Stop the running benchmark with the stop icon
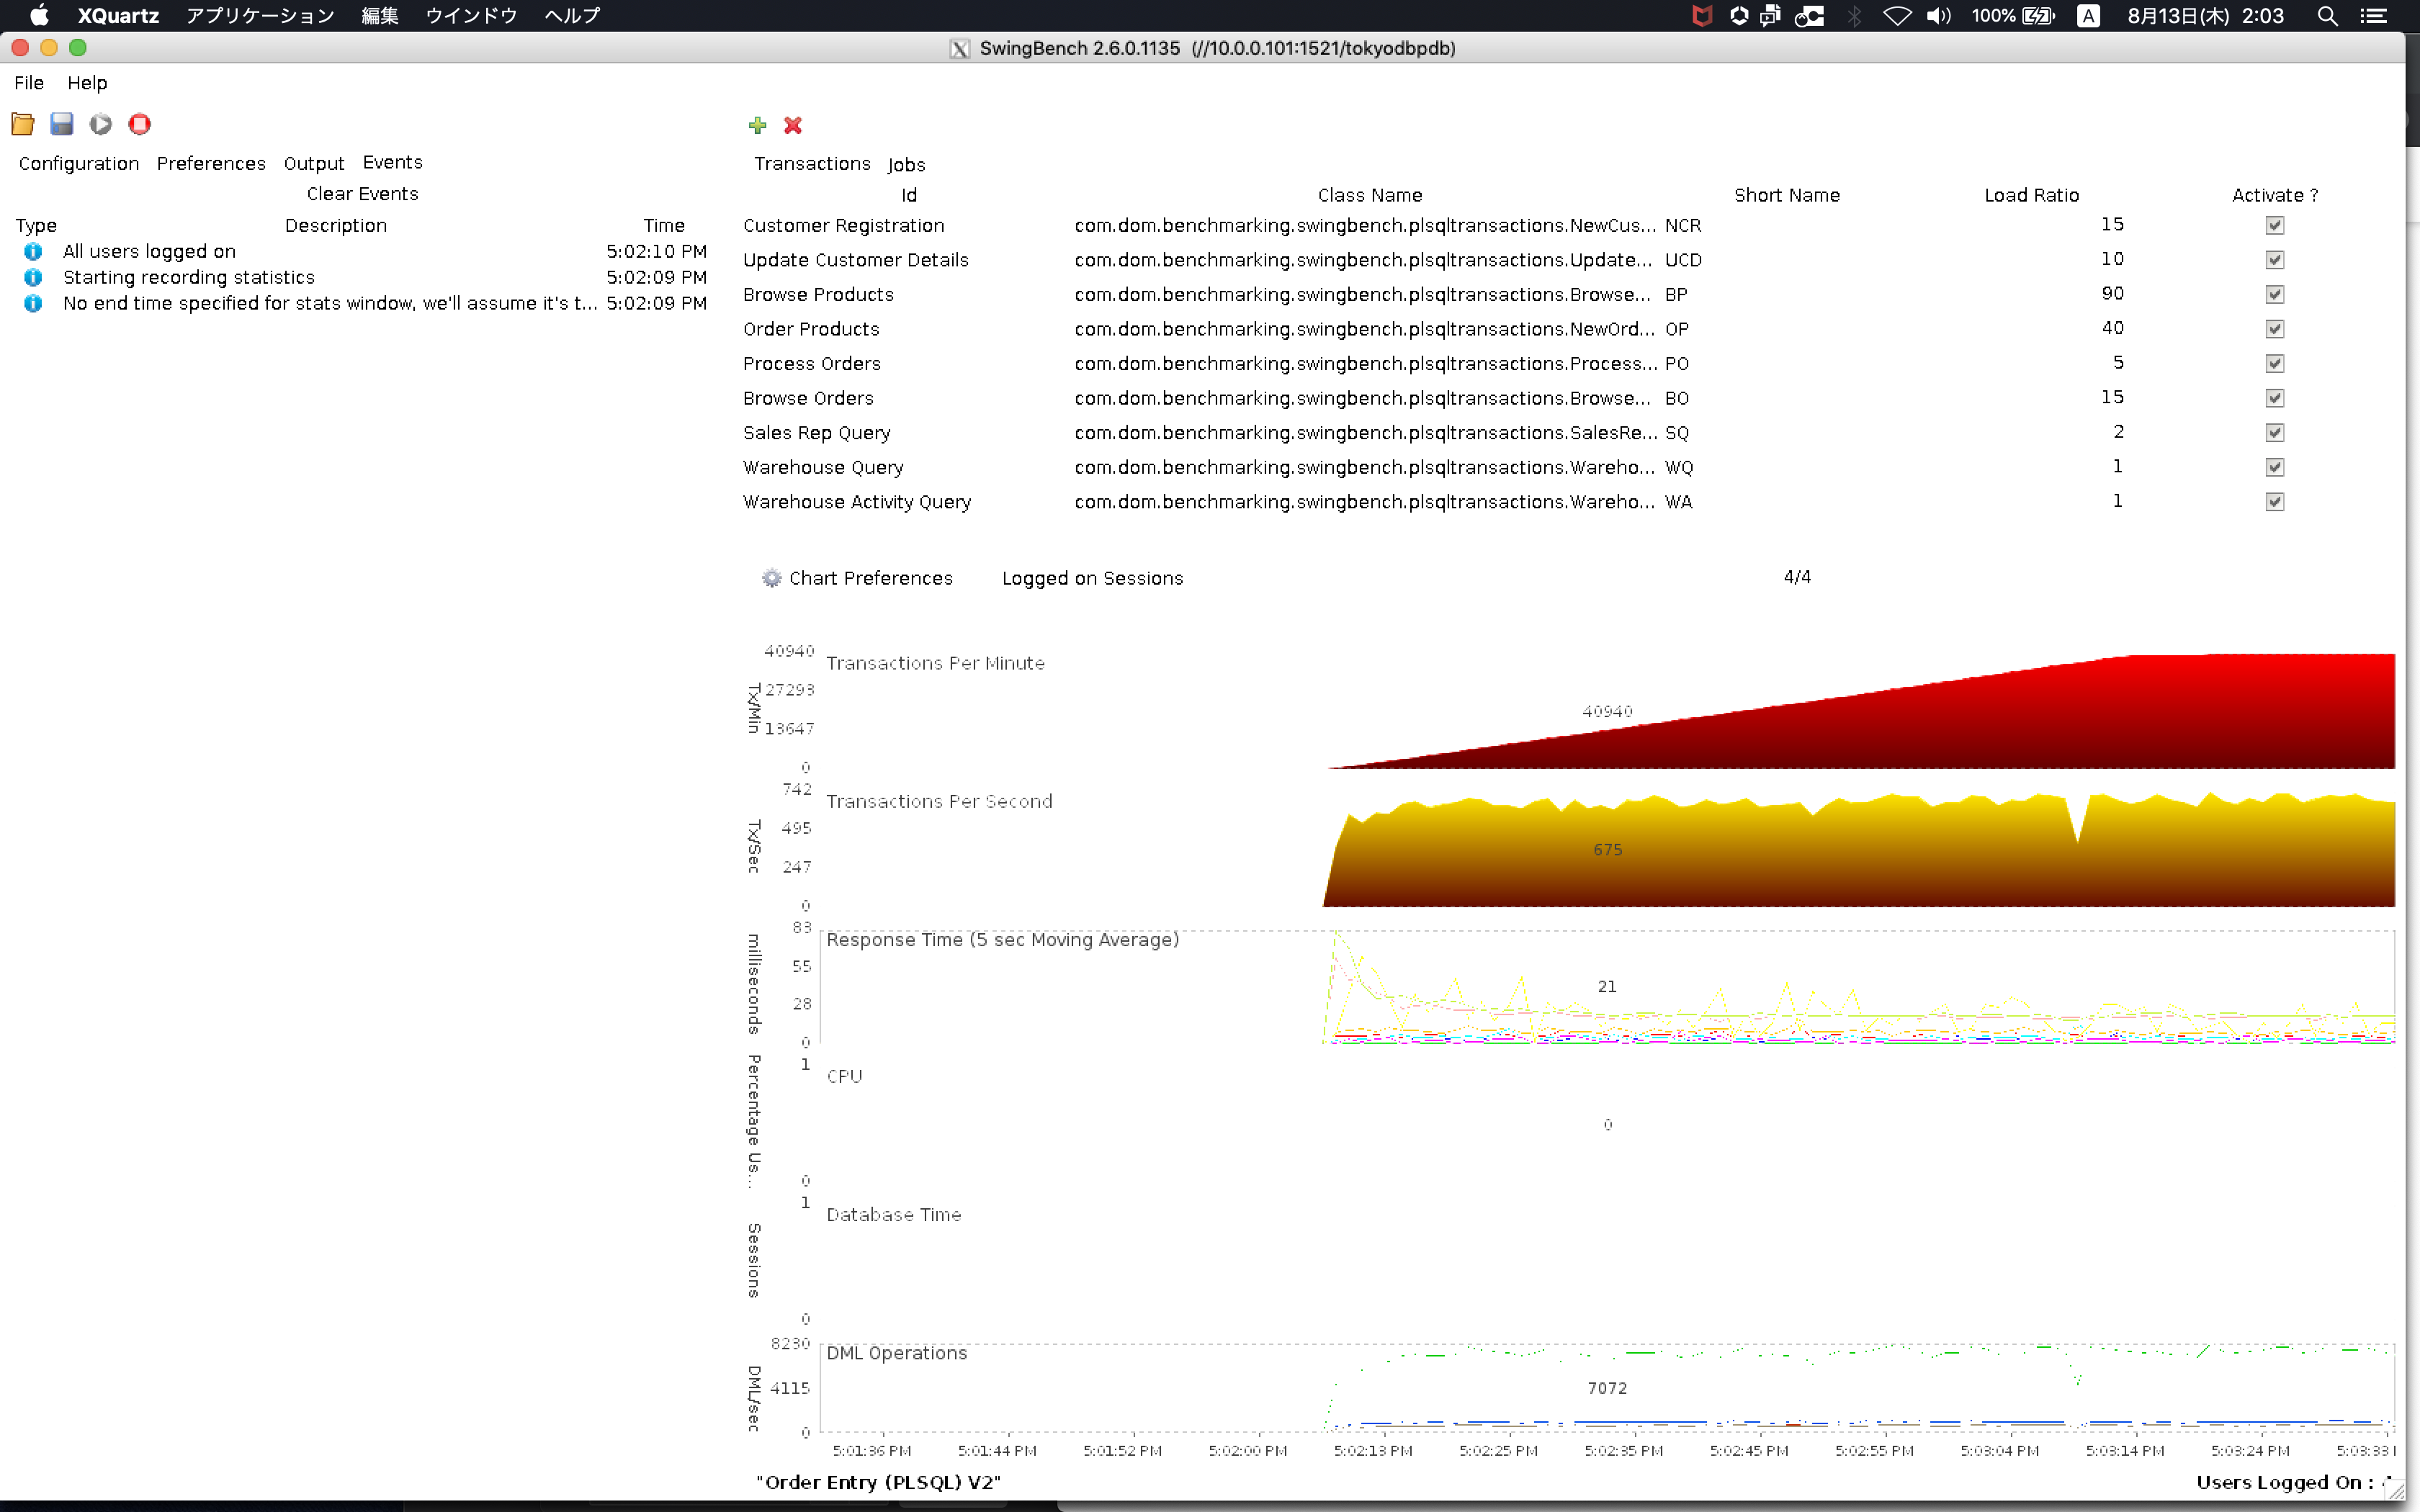Screen dimensions: 2420x1512 [140, 123]
